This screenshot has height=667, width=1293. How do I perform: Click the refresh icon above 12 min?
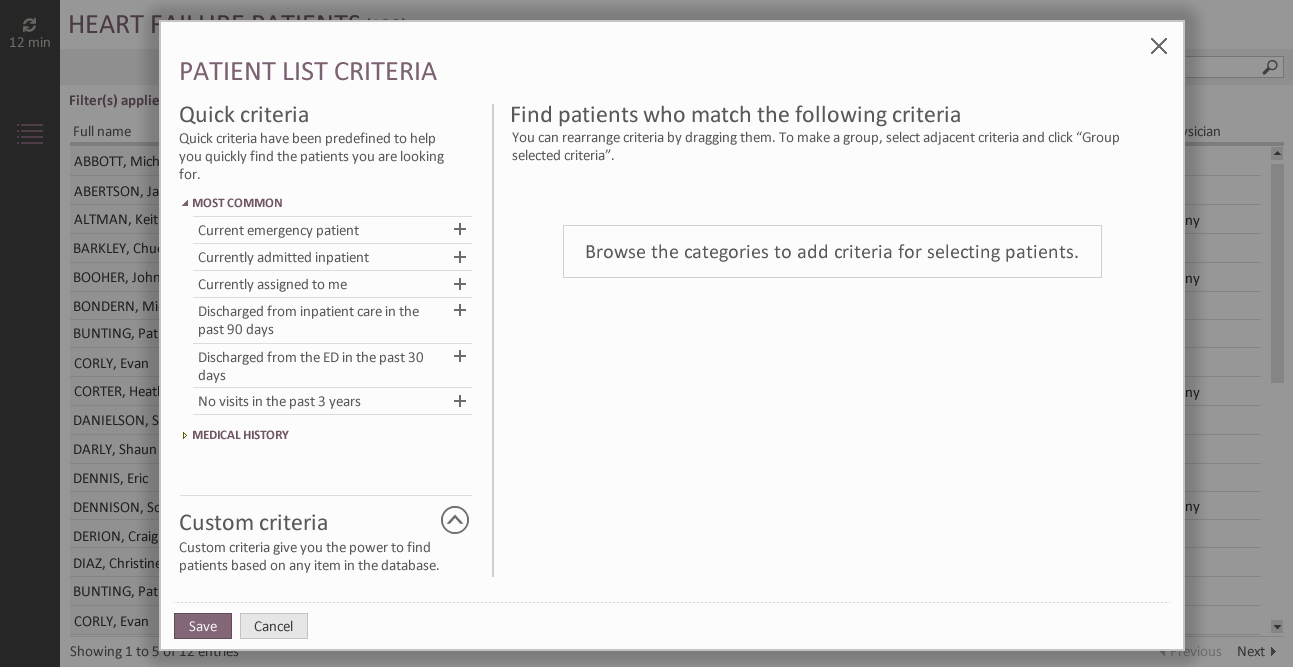(x=29, y=25)
